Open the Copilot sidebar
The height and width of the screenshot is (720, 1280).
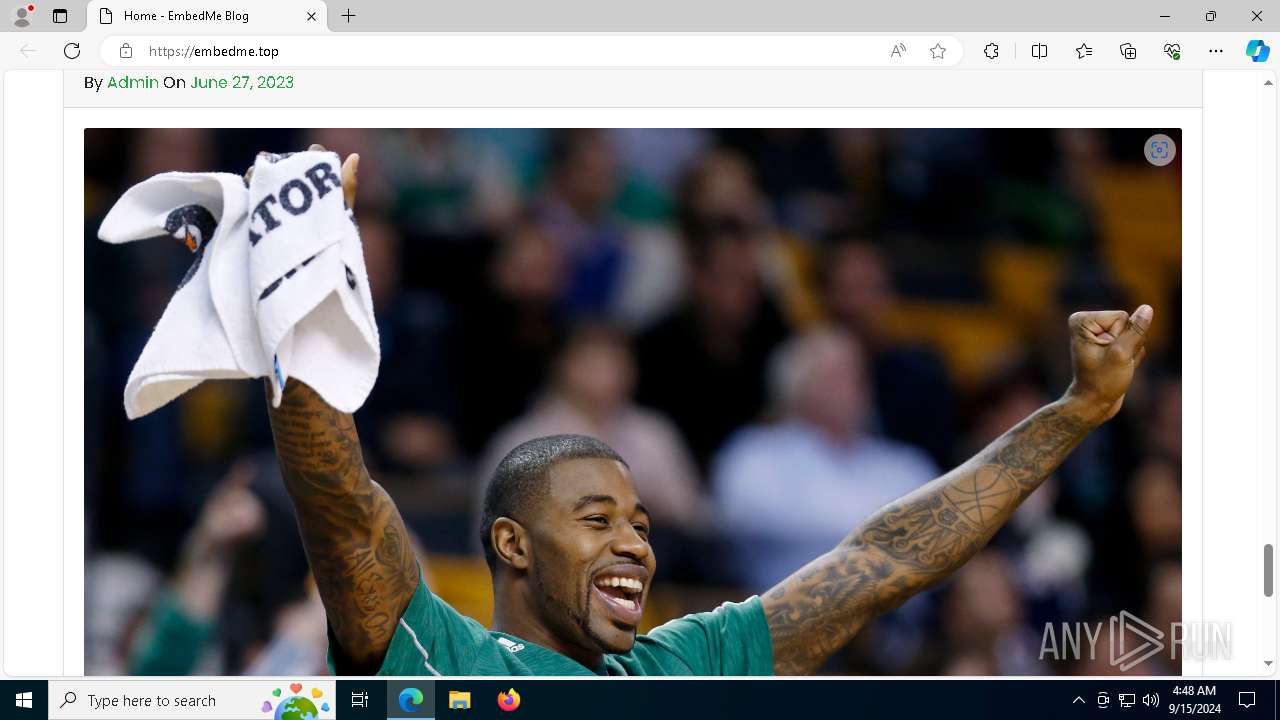[1257, 51]
